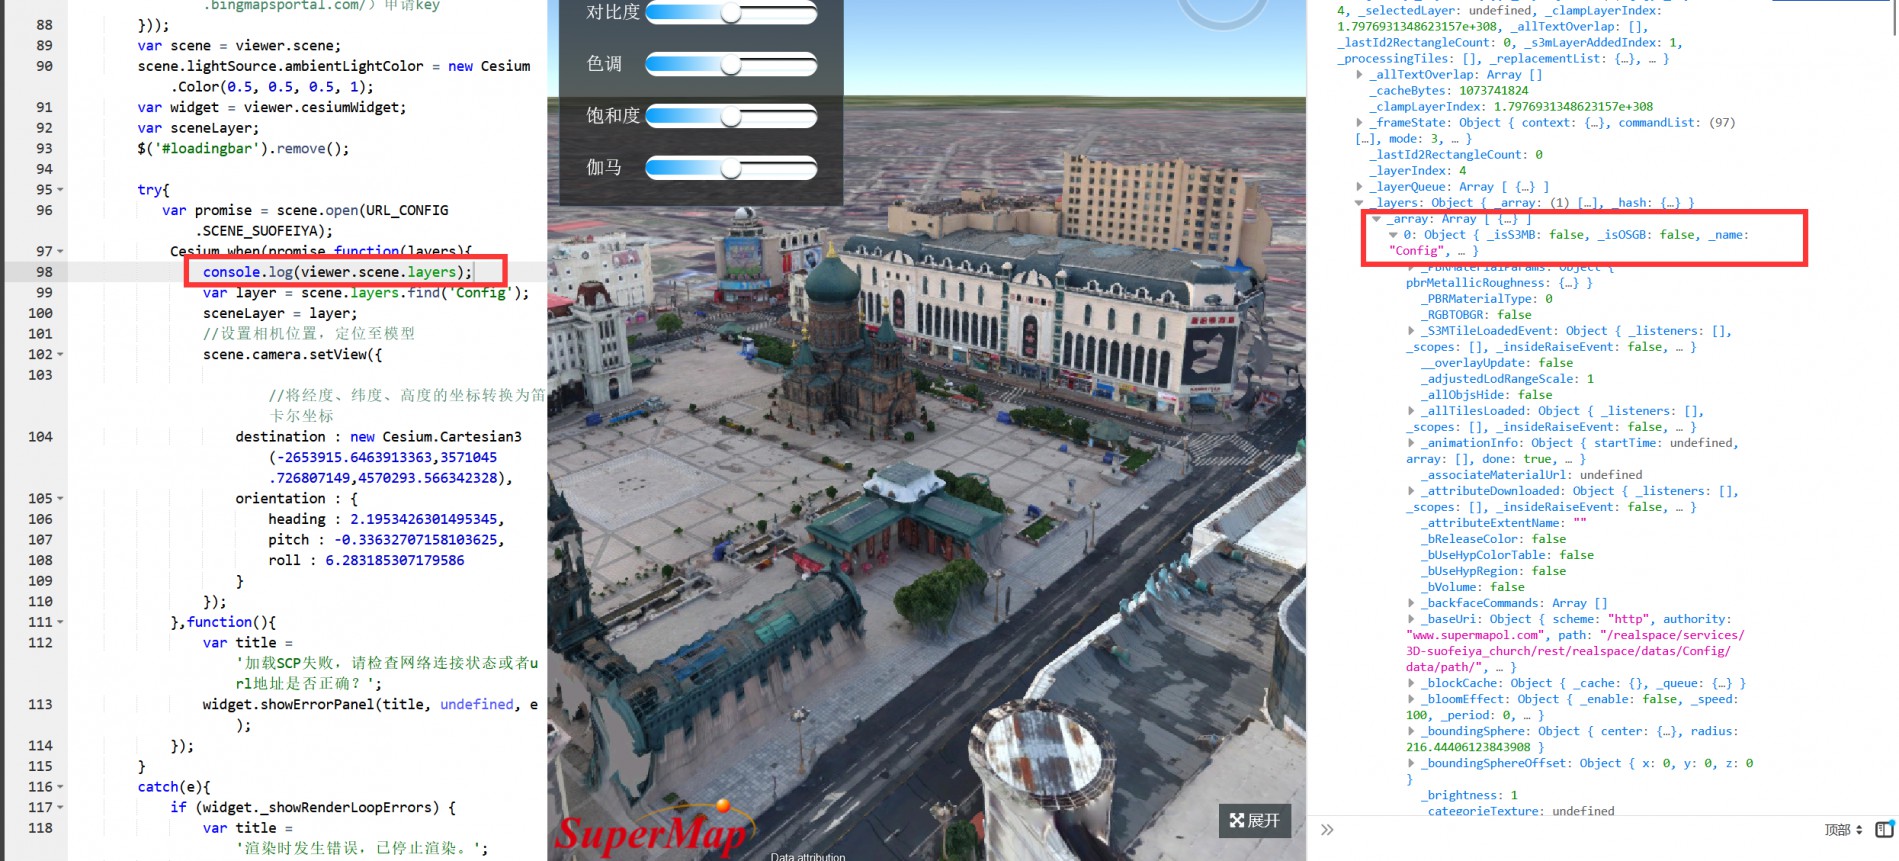Click the _bUseHypColorTable: false property
Image resolution: width=1899 pixels, height=861 pixels.
pyautogui.click(x=1507, y=555)
